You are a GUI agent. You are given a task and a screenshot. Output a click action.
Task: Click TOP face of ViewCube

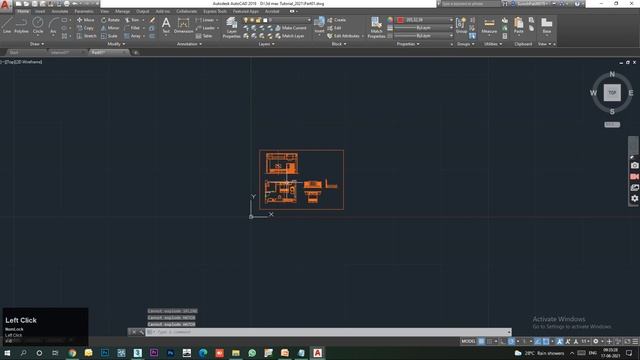point(612,93)
